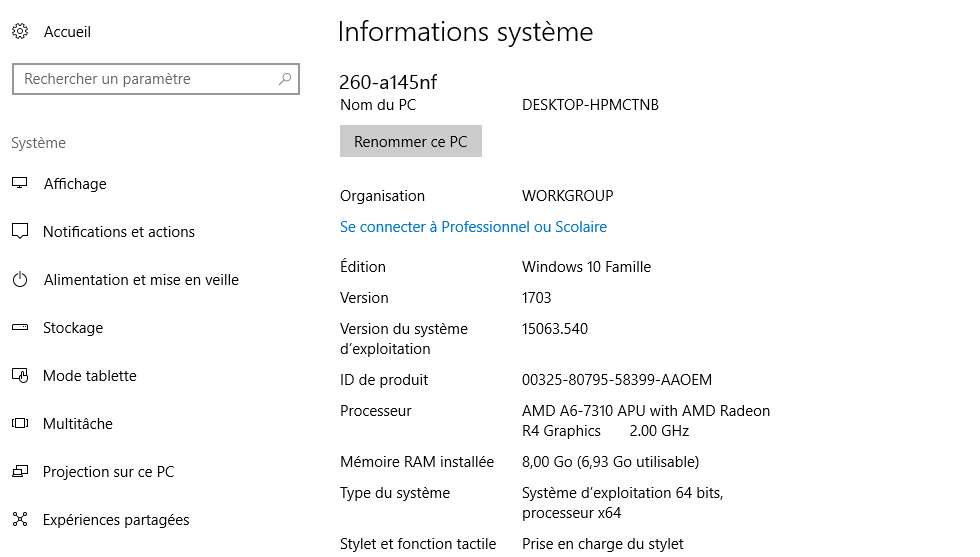This screenshot has height=557, width=980.
Task: Click the magnifier icon in the search box
Action: (285, 79)
